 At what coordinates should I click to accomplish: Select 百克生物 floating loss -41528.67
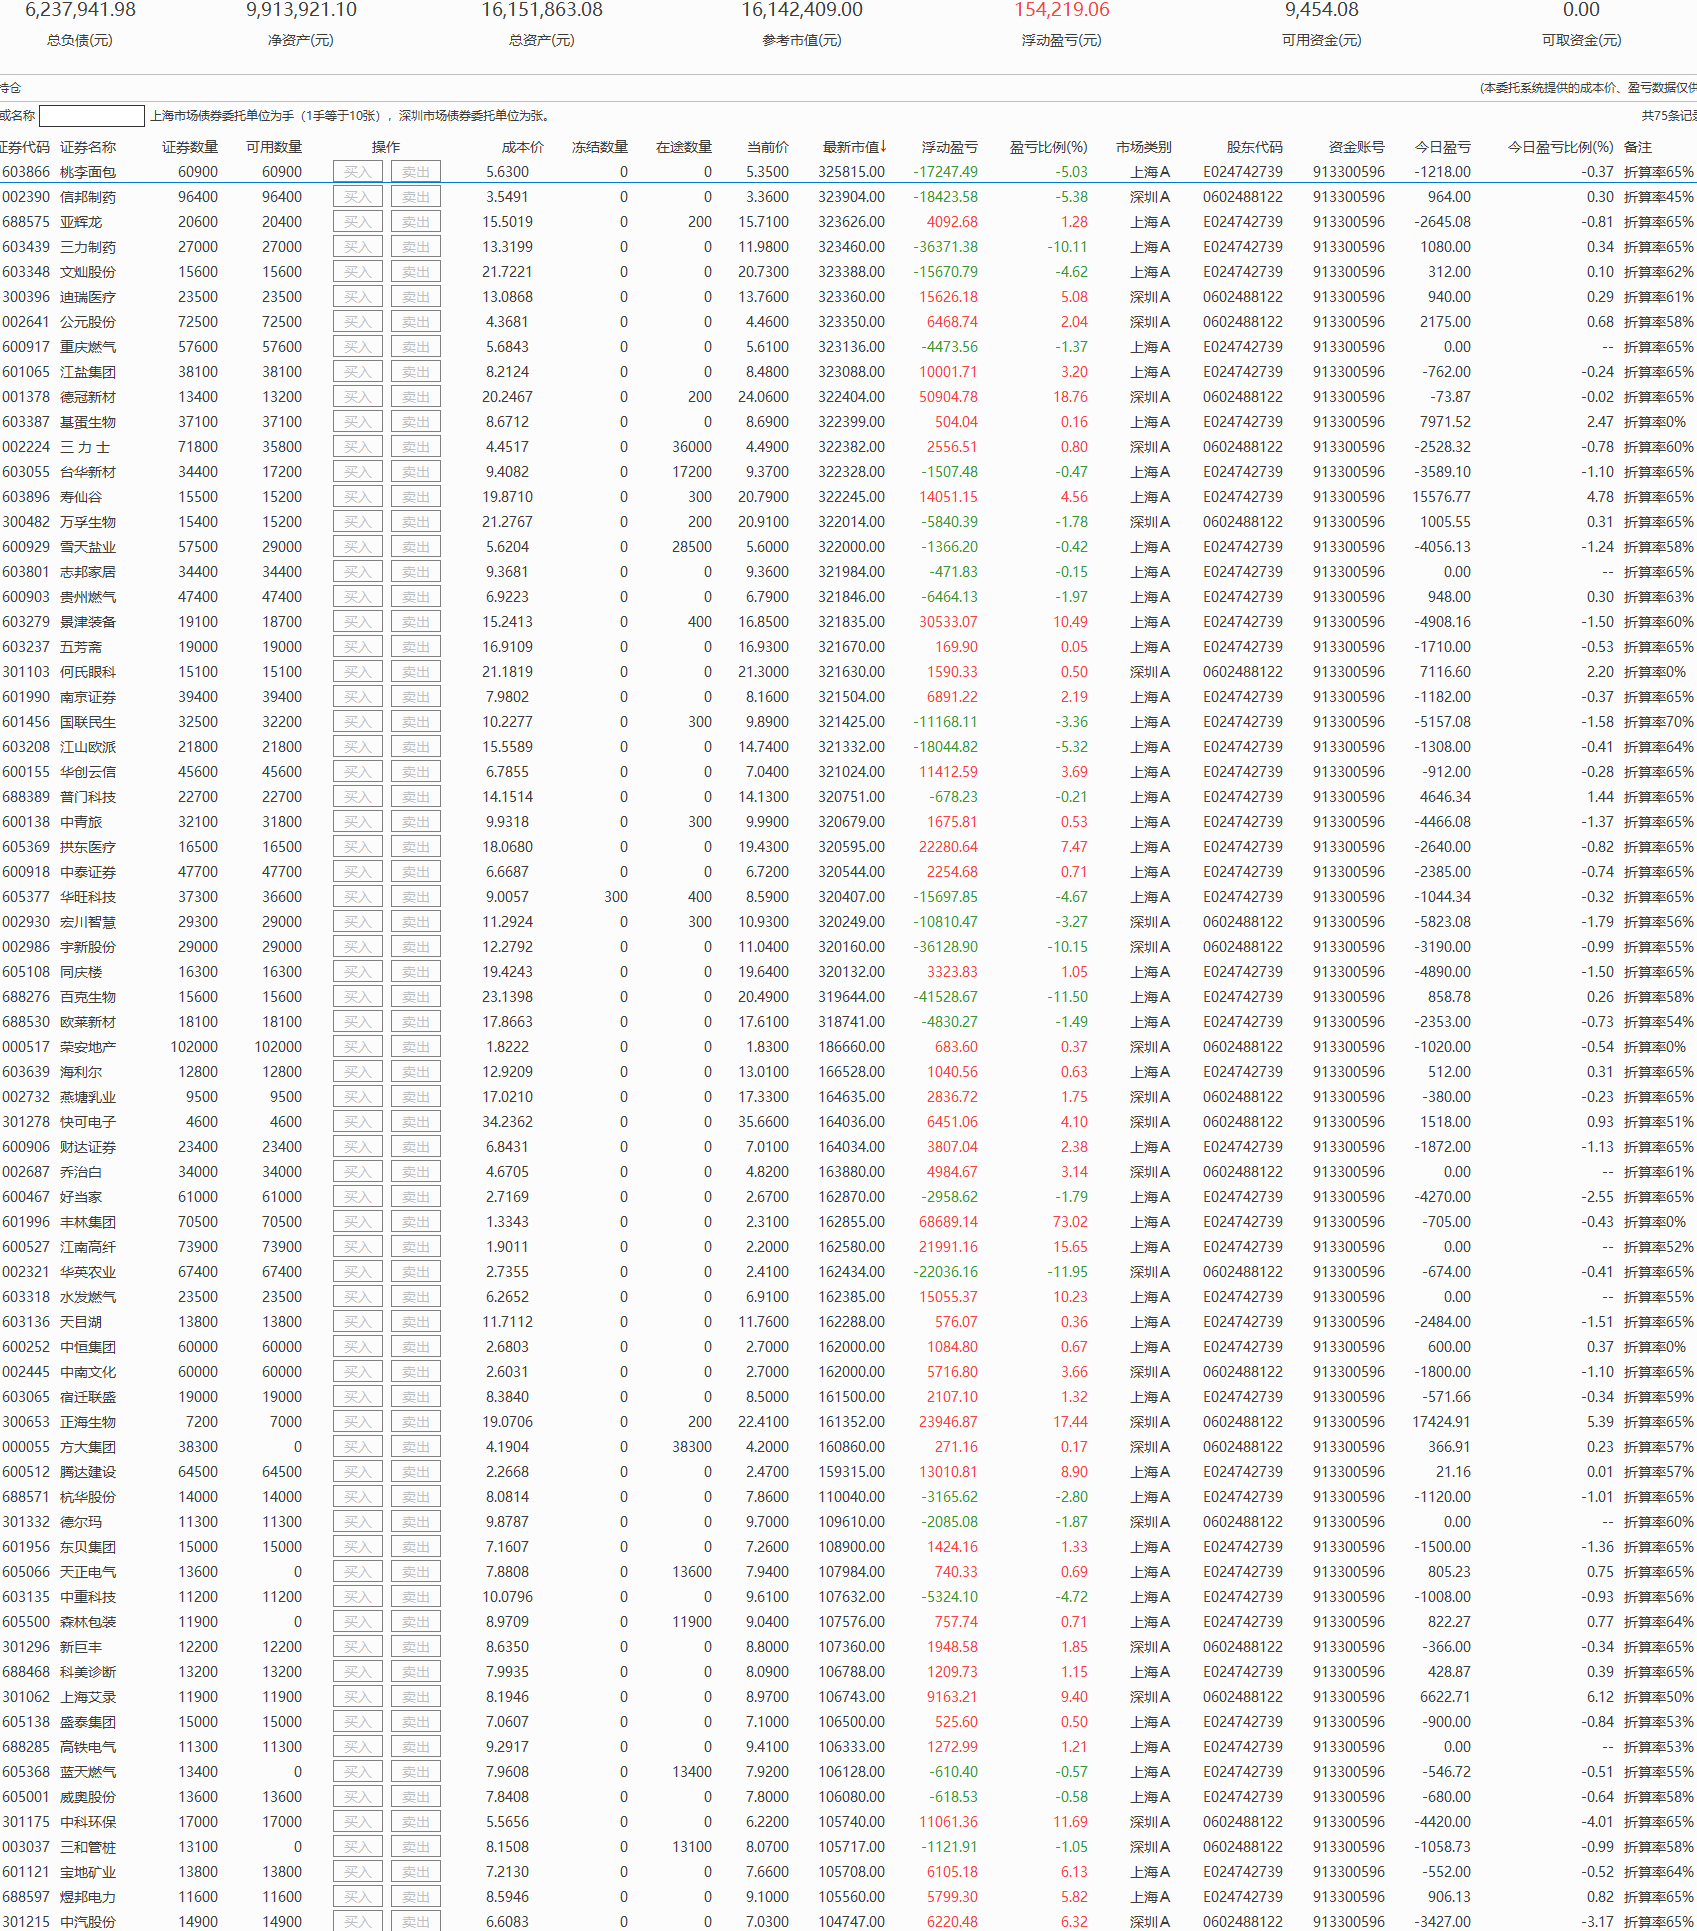pos(945,997)
